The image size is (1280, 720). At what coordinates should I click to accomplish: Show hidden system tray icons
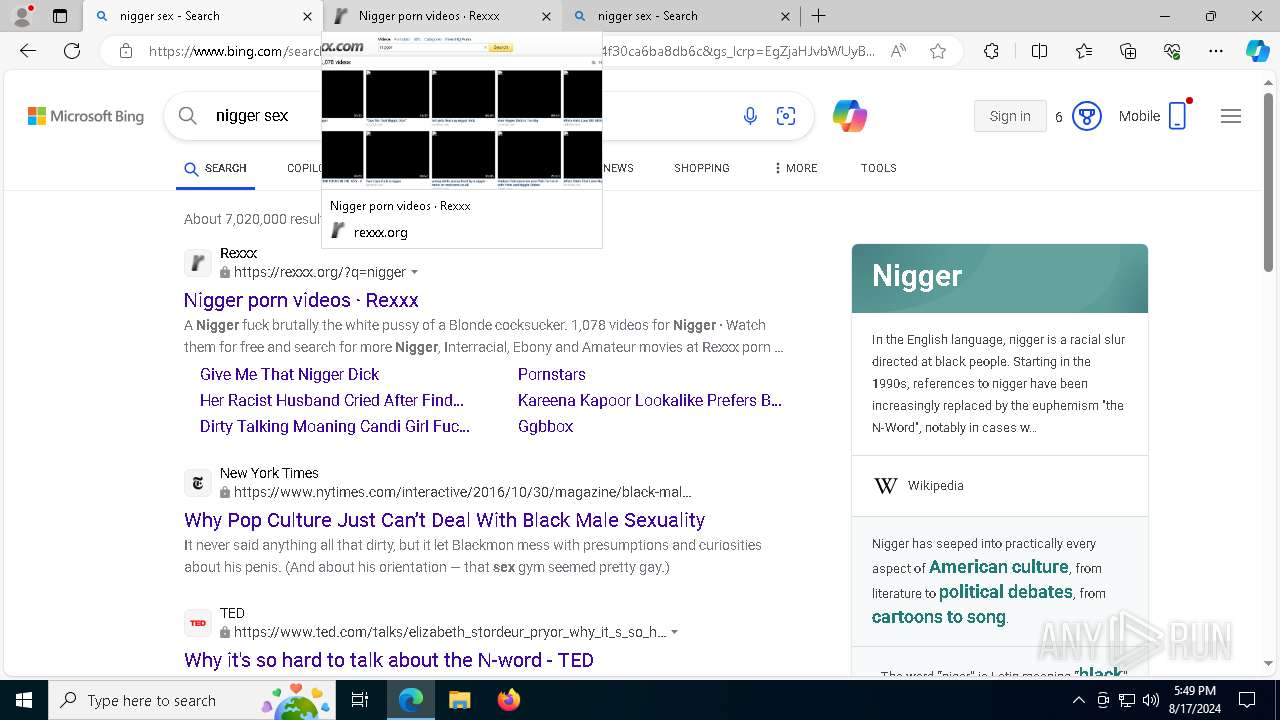1078,700
